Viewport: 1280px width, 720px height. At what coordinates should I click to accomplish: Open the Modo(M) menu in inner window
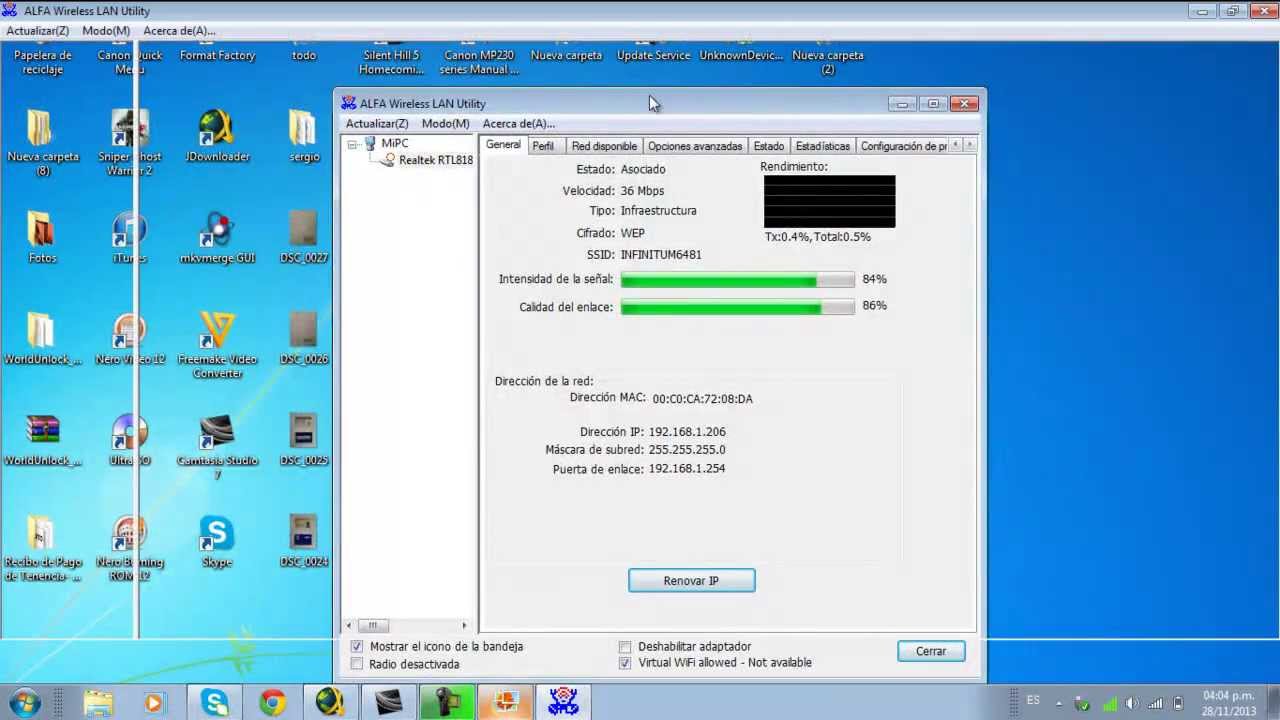tap(445, 124)
